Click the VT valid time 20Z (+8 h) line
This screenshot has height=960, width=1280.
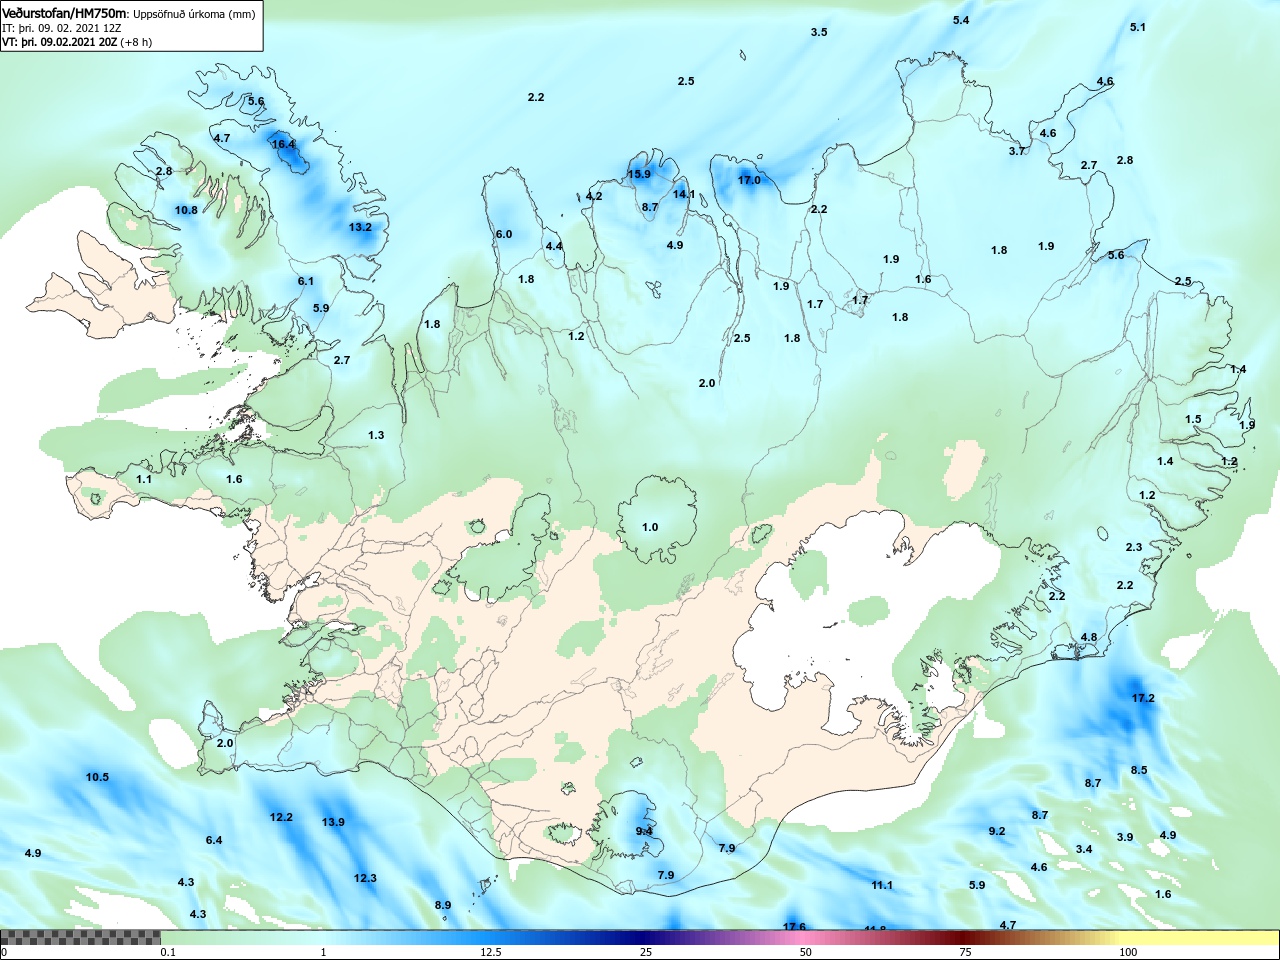[x=77, y=43]
